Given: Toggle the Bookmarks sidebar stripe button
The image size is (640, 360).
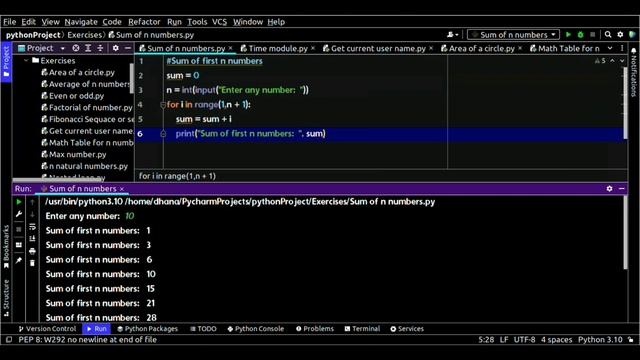Looking at the screenshot, I should tap(6, 247).
